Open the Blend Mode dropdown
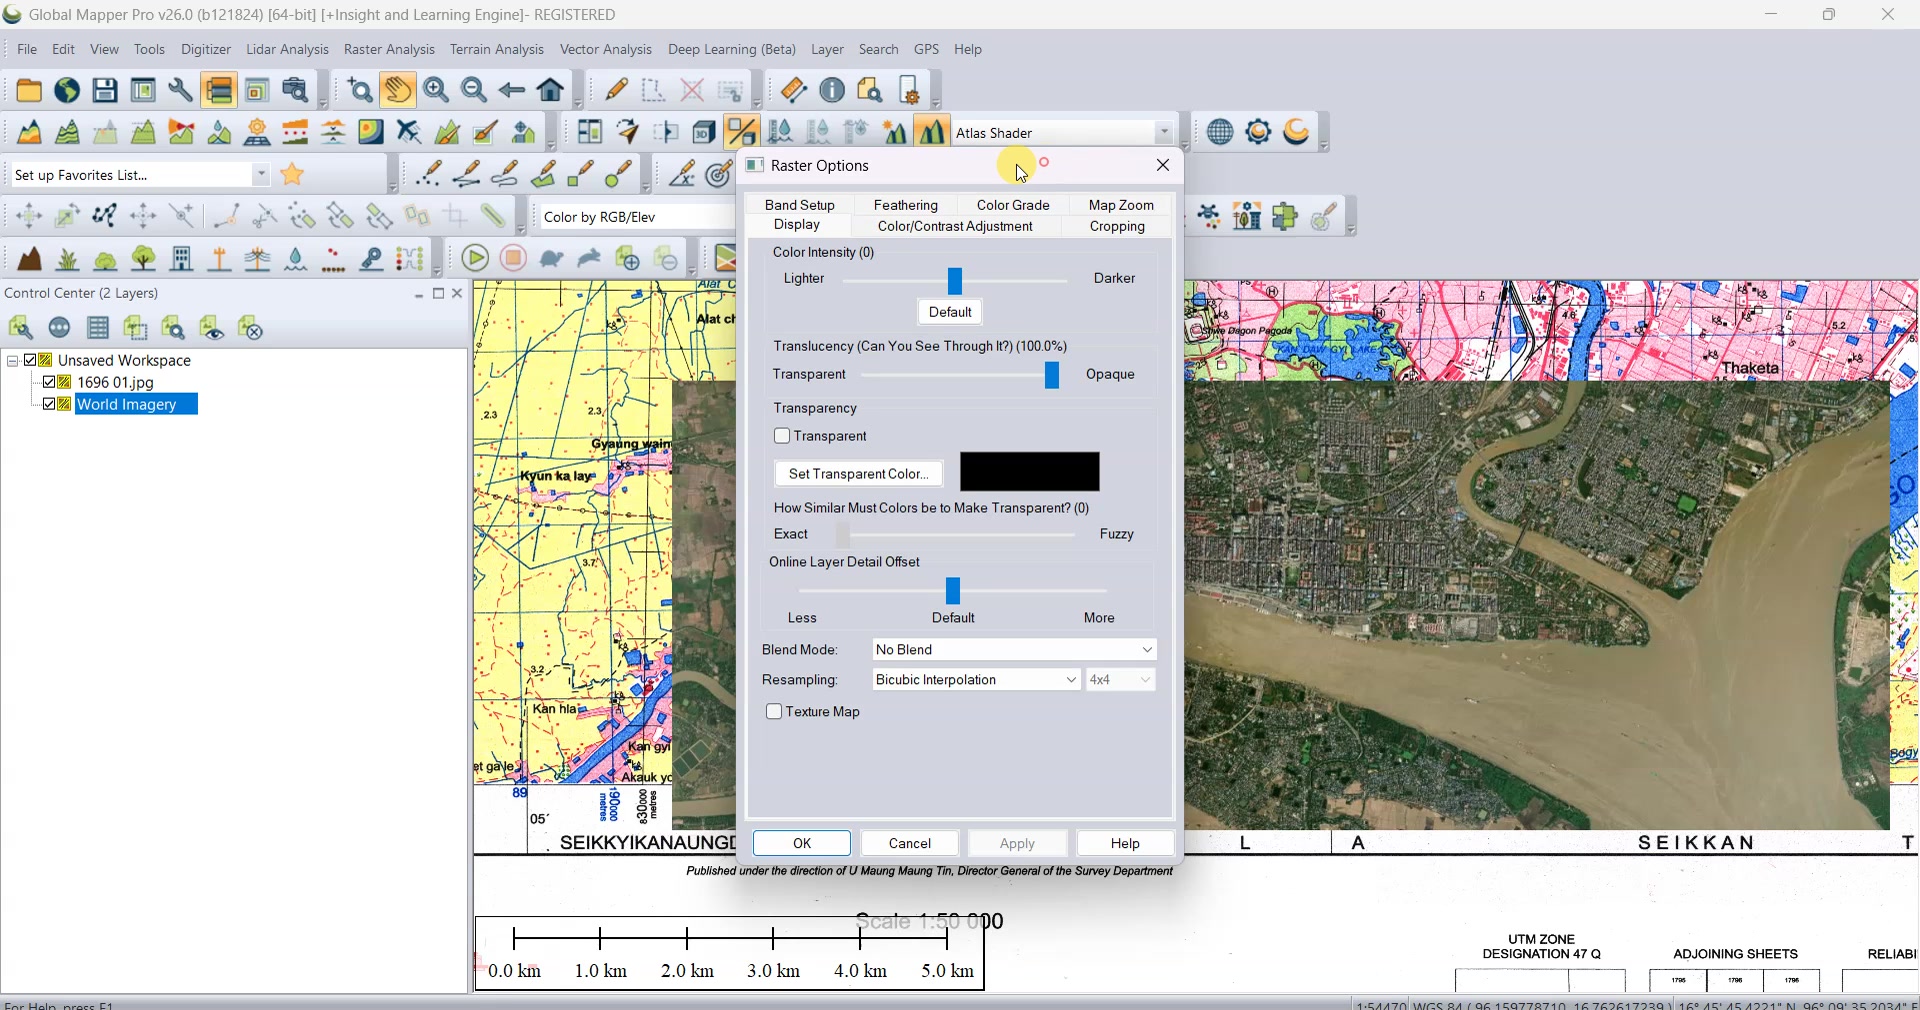The image size is (1920, 1010). pos(1014,650)
